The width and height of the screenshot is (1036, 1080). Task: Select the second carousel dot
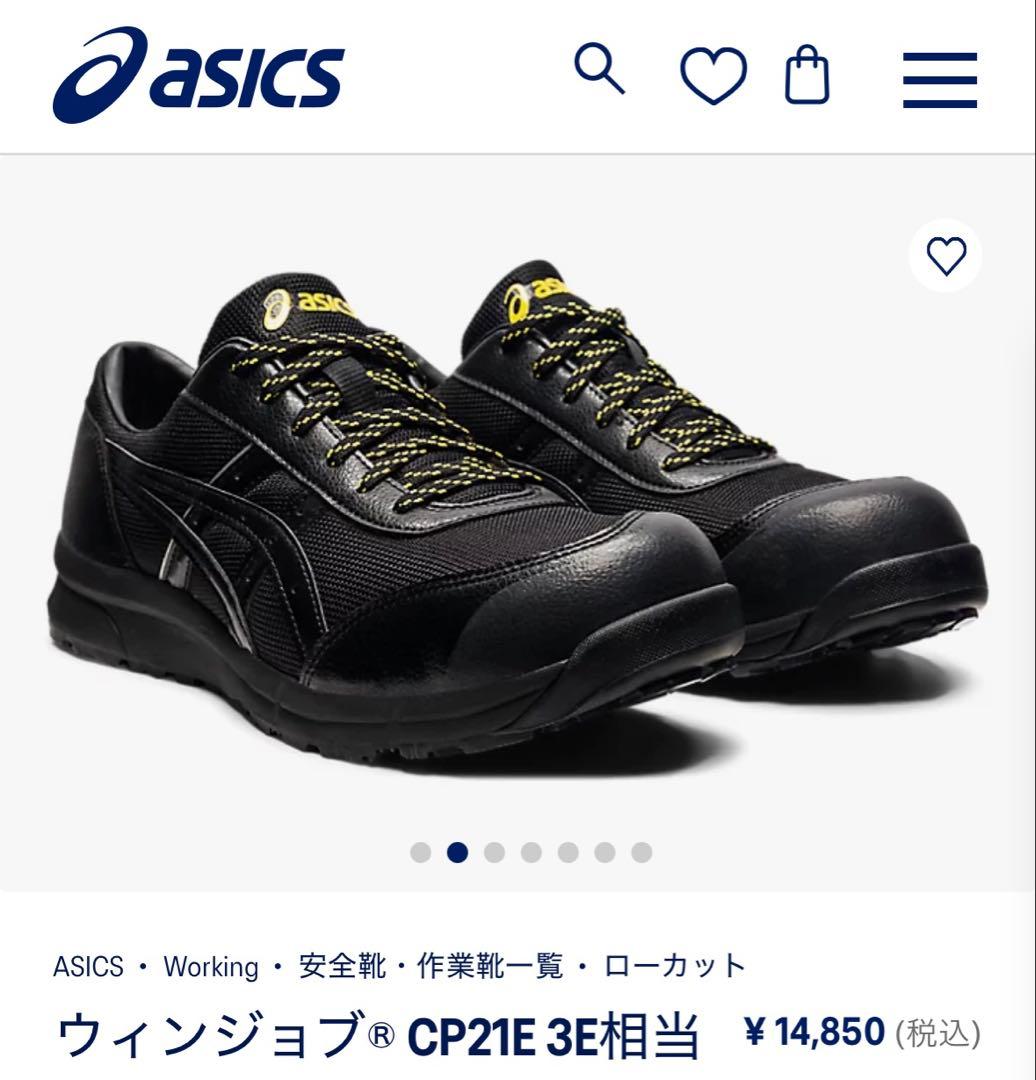tap(457, 852)
